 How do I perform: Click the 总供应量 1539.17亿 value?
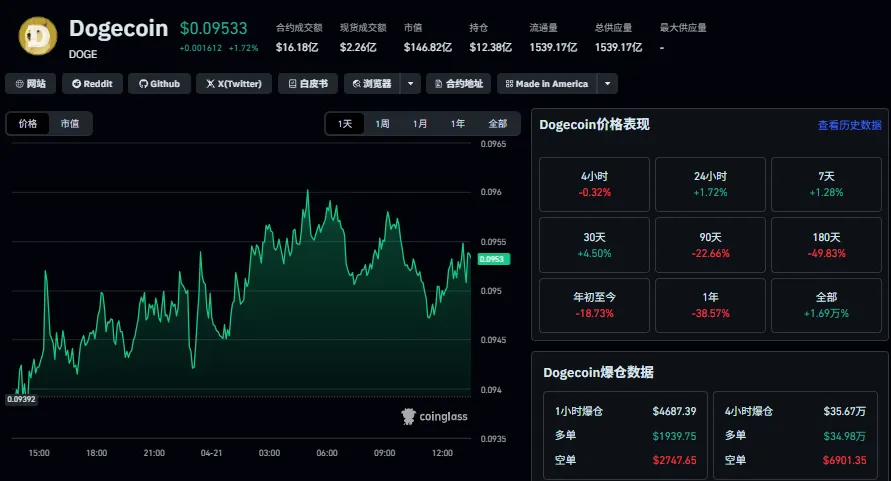point(619,47)
